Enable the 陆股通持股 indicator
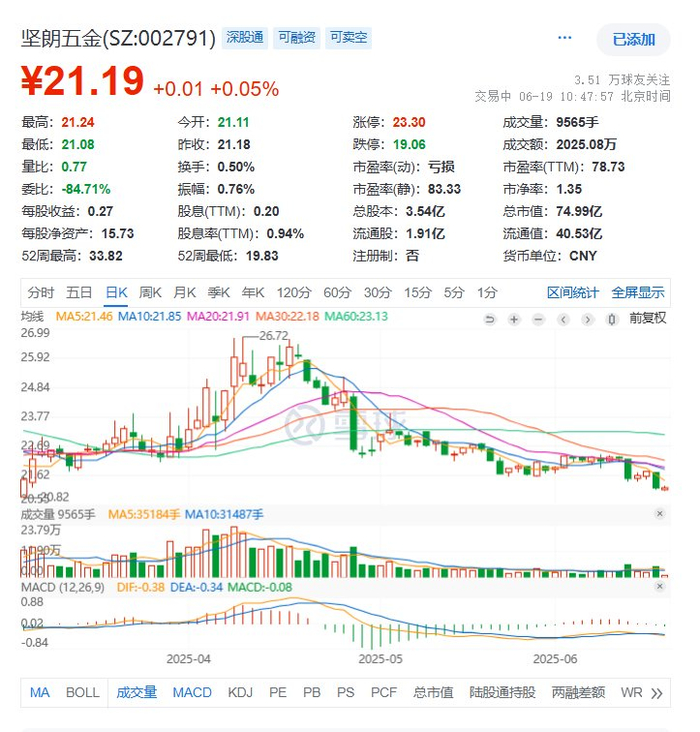Screen dimensions: 700x732 (x=502, y=693)
